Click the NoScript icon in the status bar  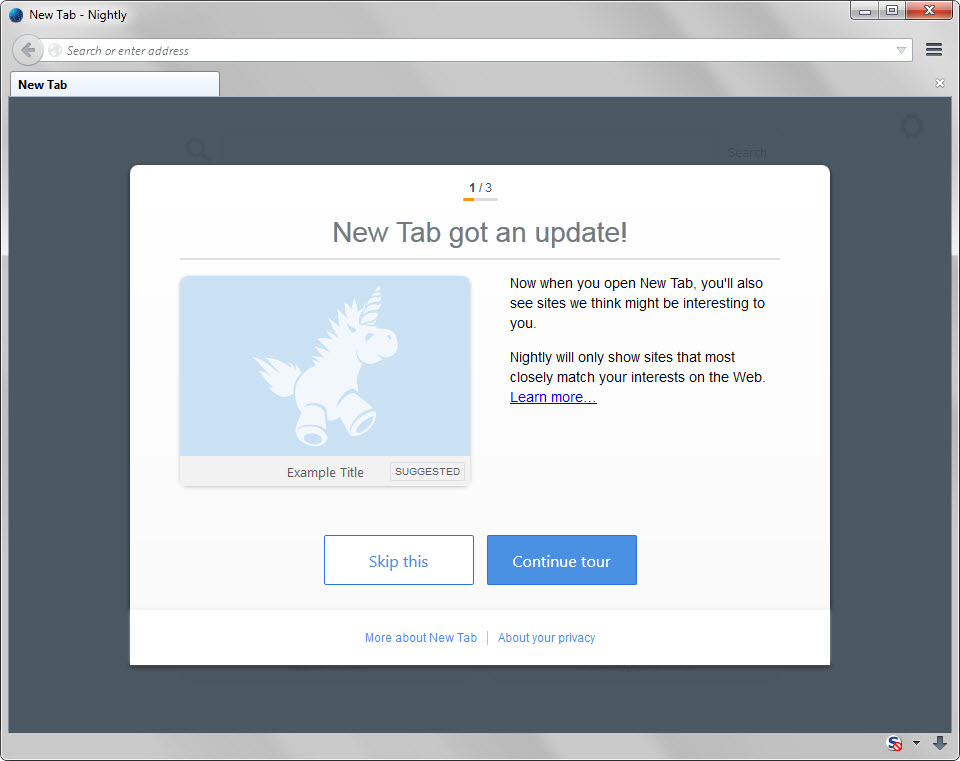[894, 743]
